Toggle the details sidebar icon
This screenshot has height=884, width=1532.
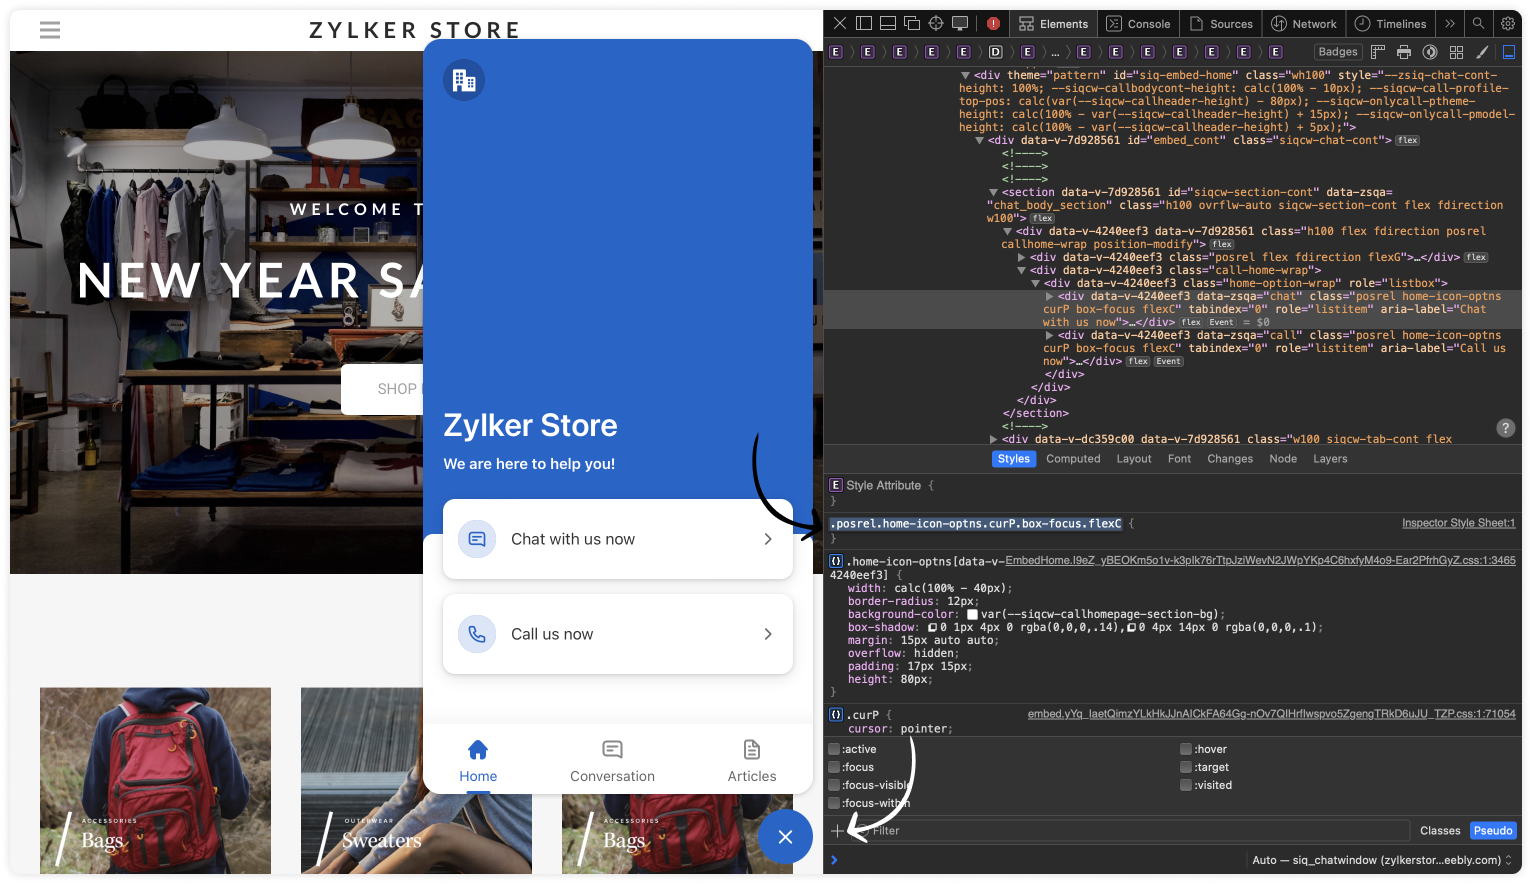click(1509, 52)
